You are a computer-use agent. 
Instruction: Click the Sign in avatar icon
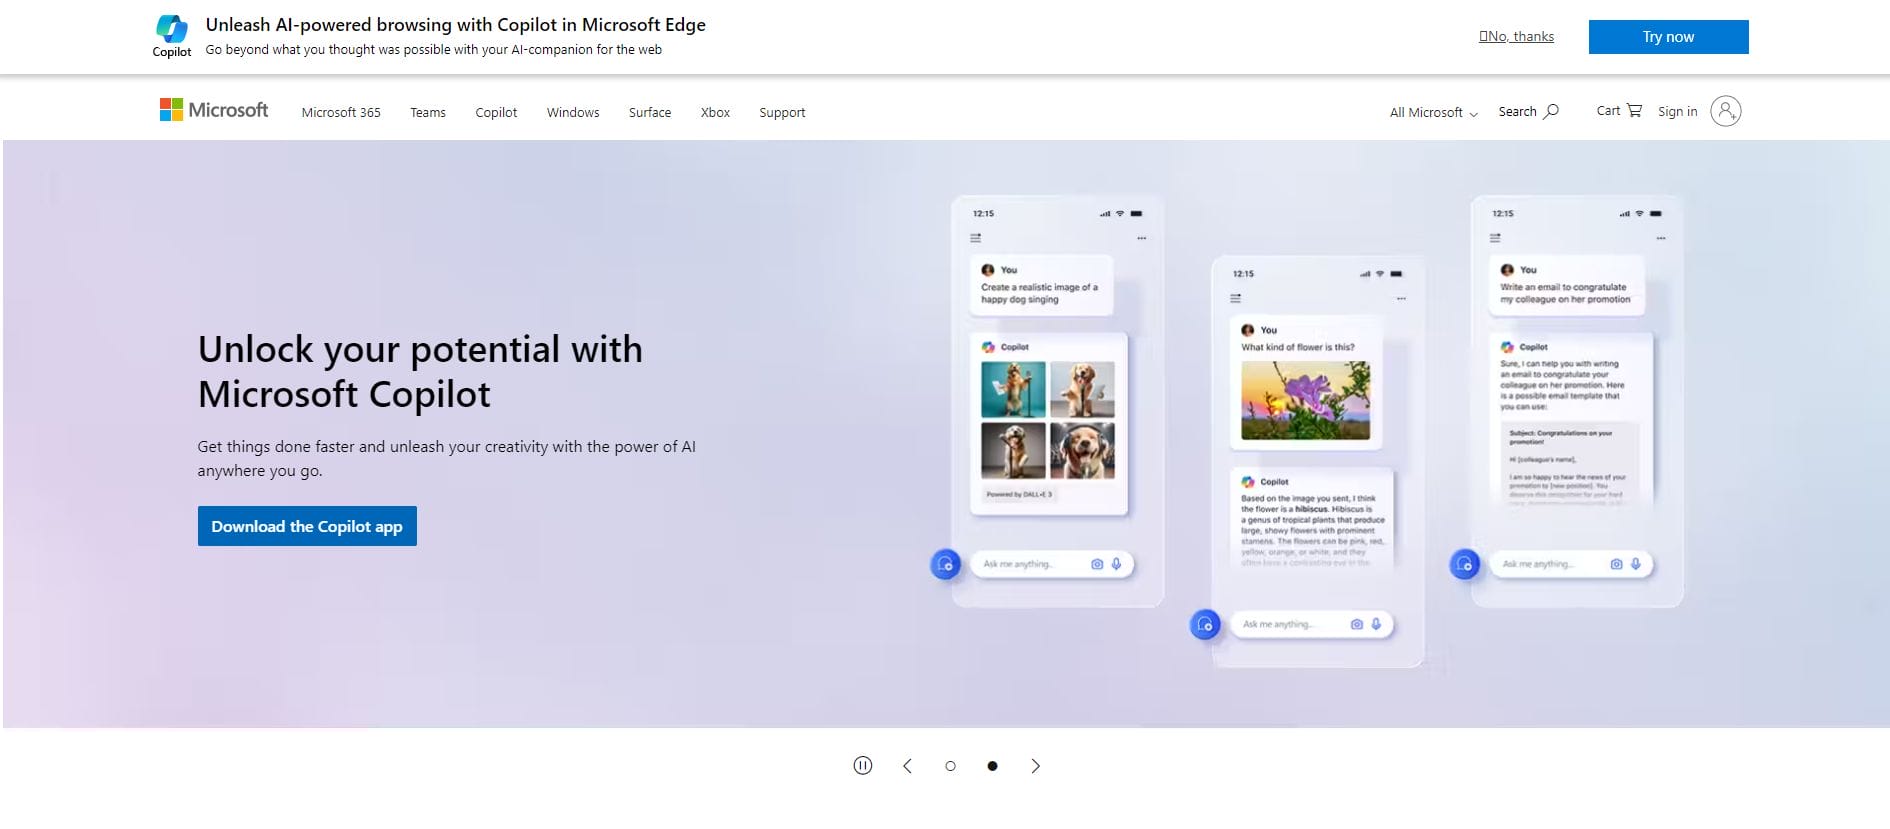pyautogui.click(x=1726, y=111)
